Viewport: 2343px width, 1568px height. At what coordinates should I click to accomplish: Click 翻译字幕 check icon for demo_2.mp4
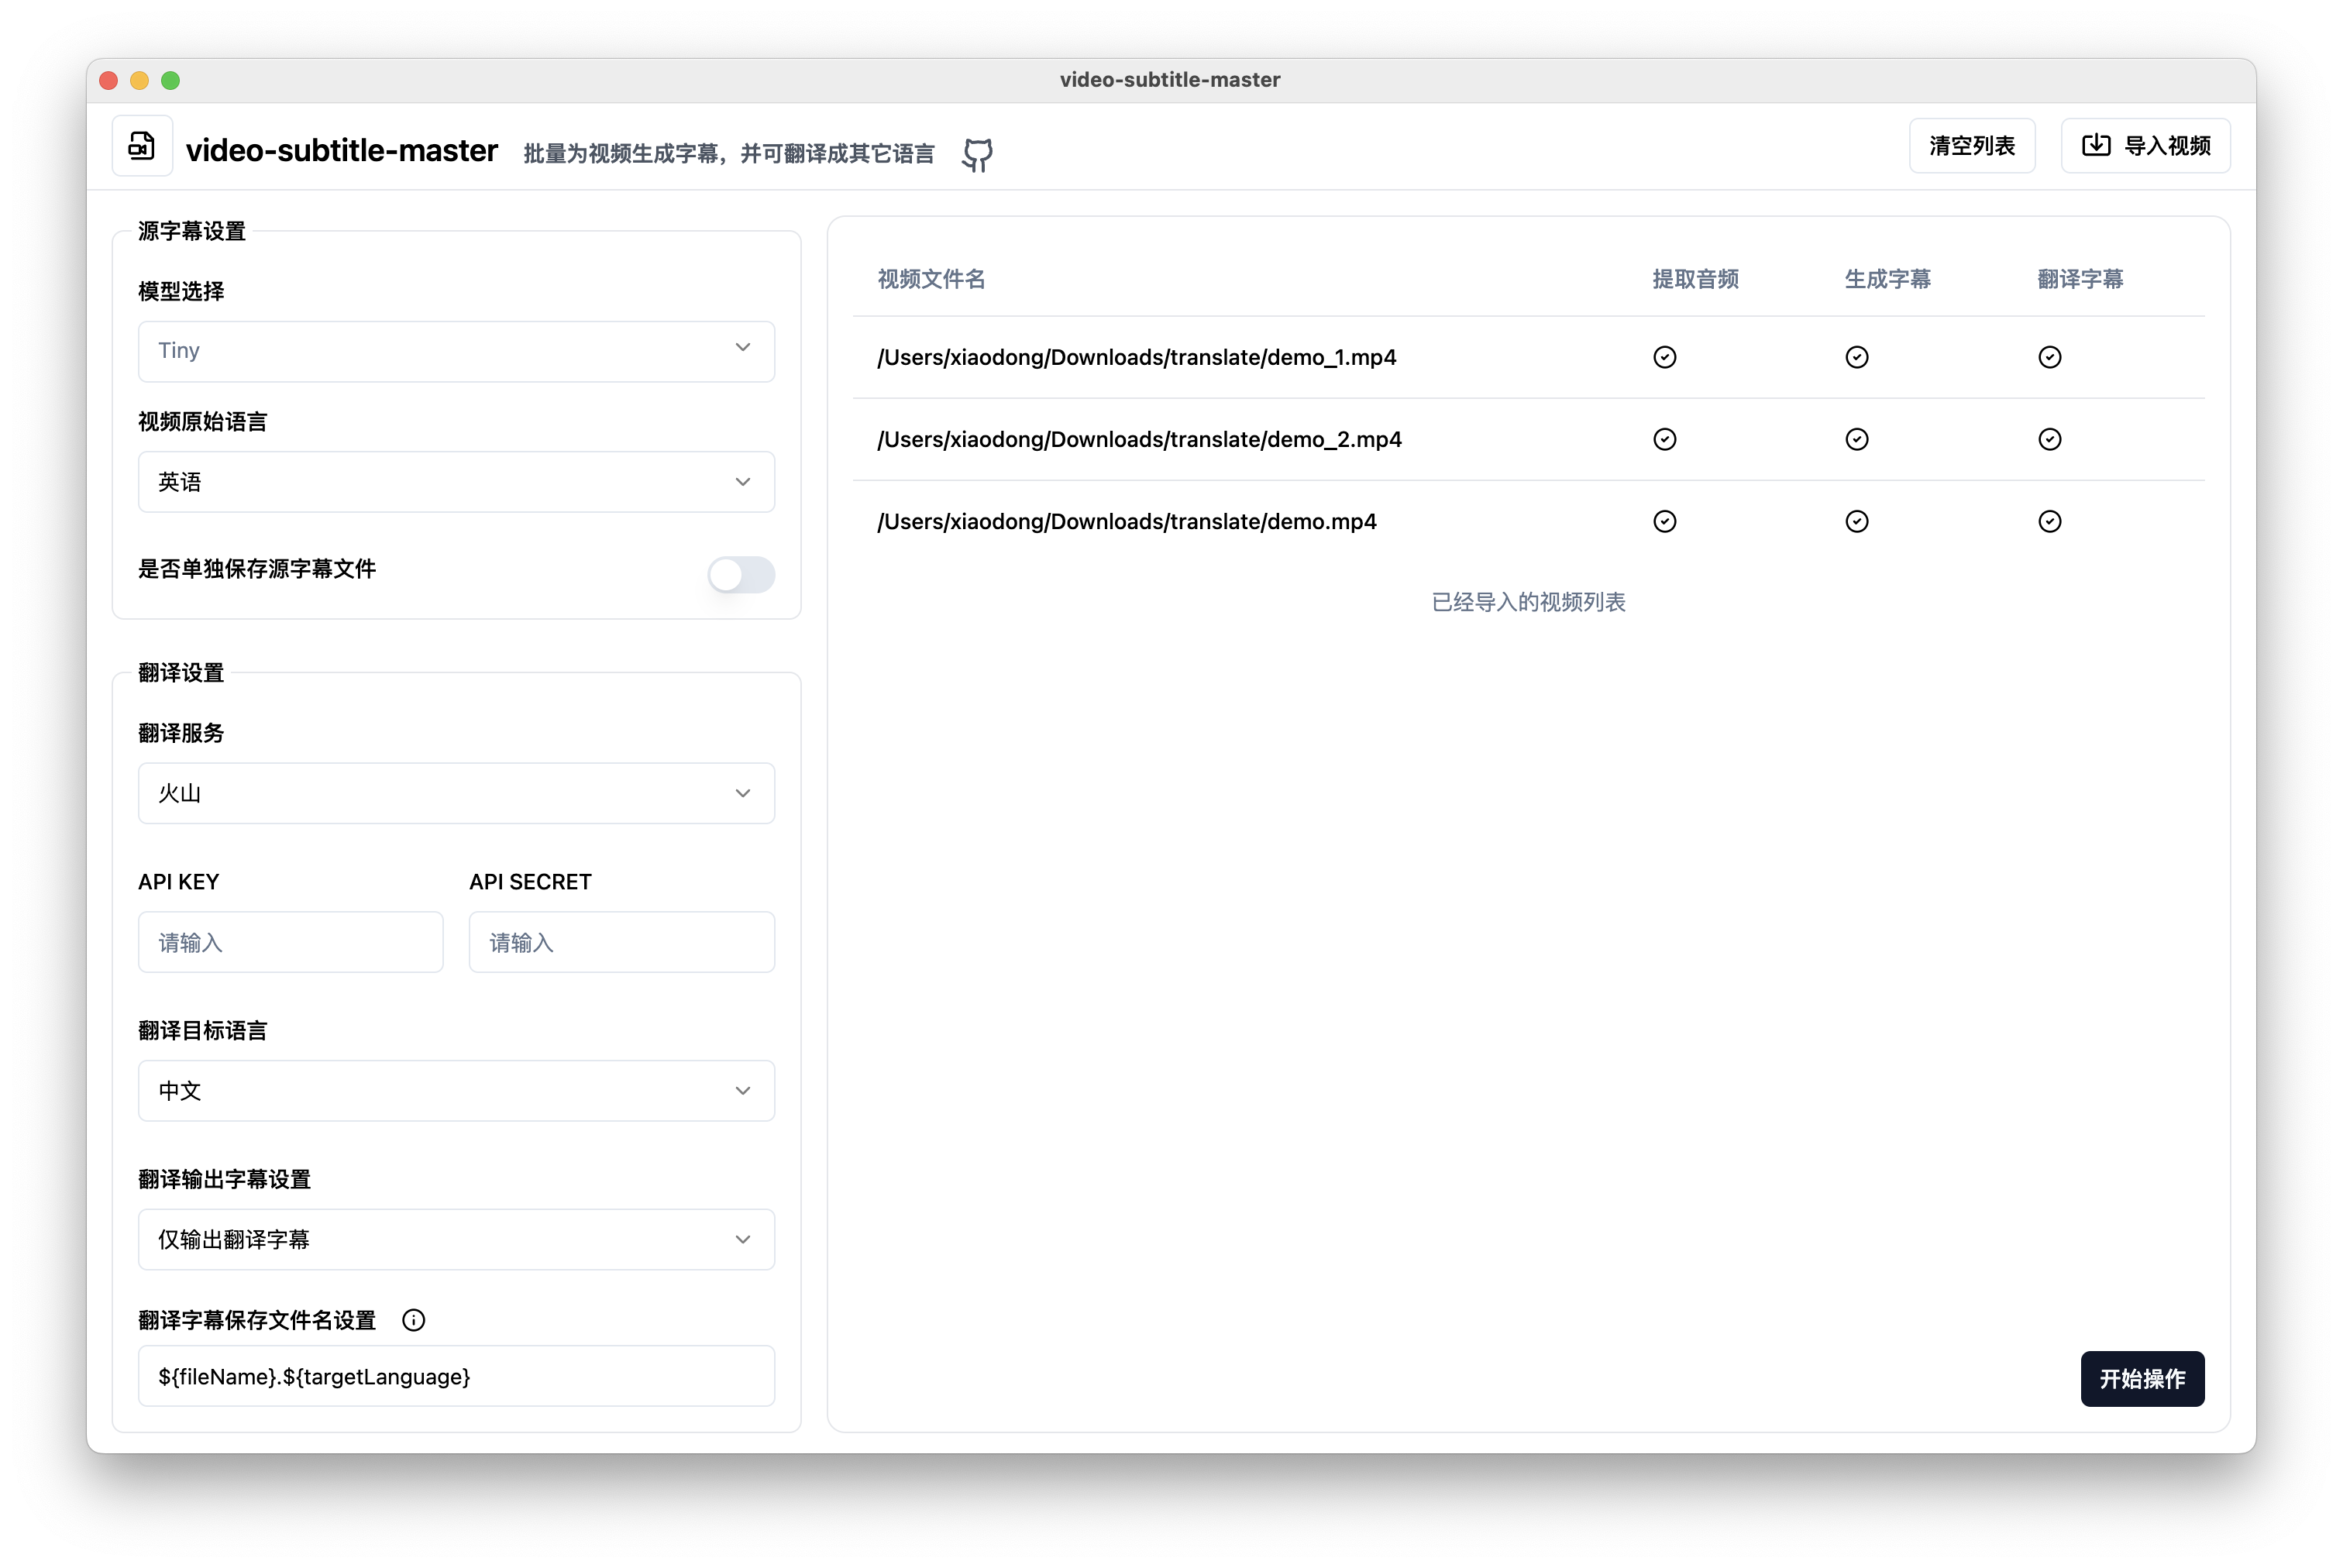(2049, 439)
